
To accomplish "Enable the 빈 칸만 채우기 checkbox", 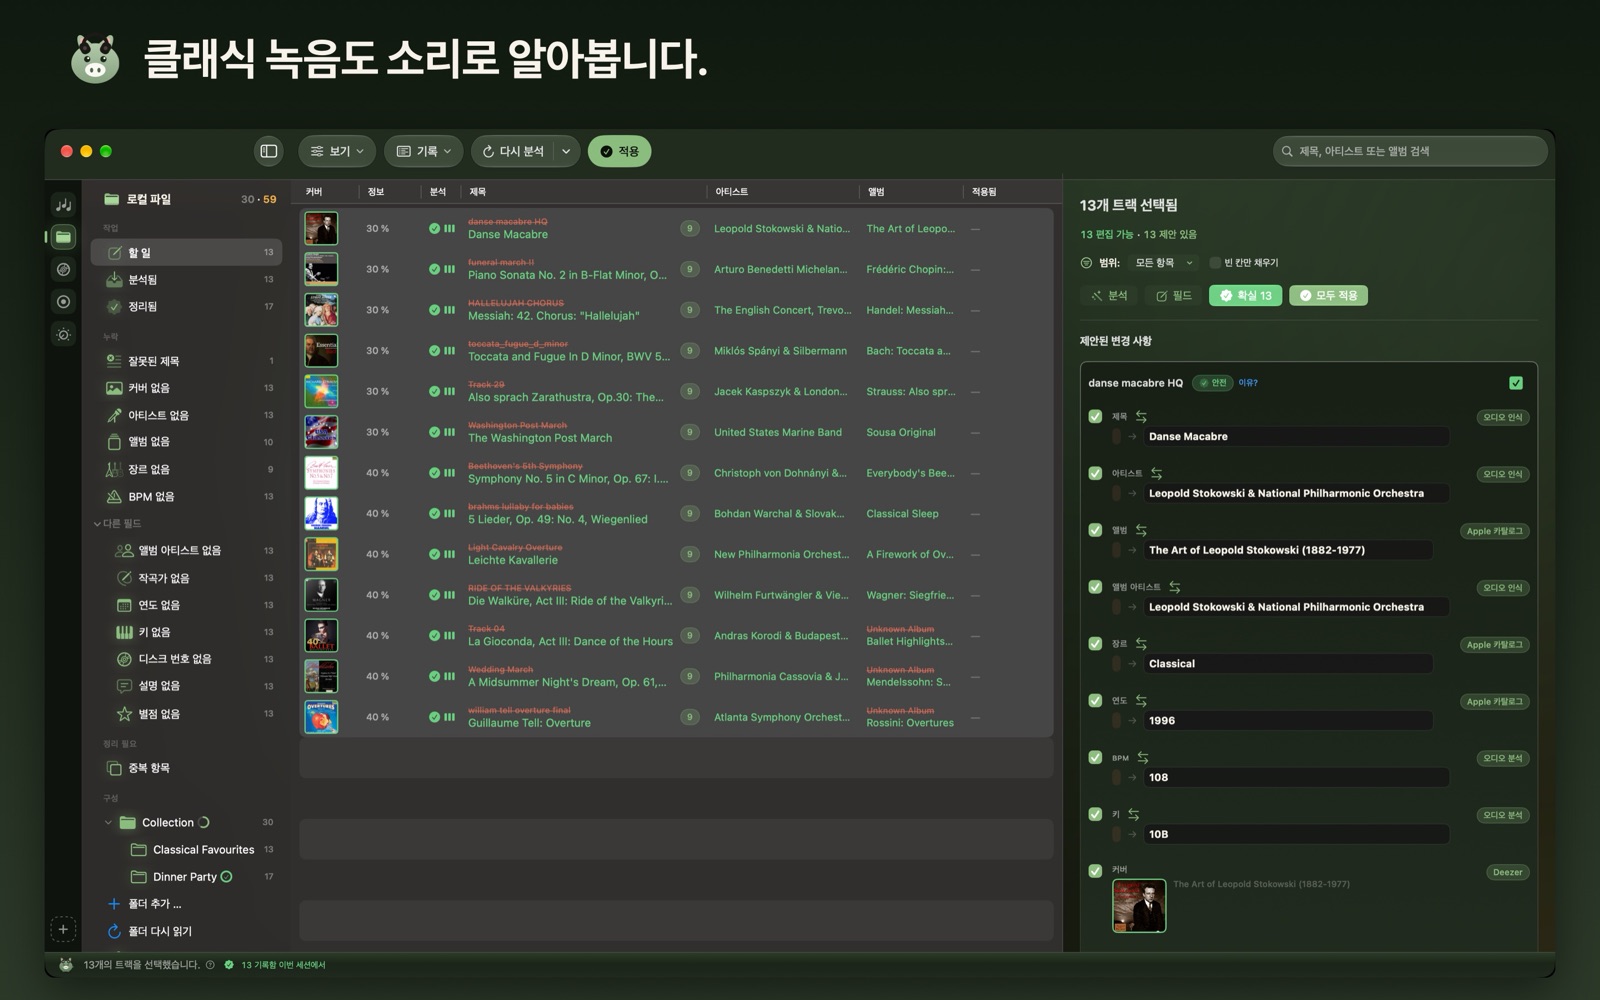I will coord(1215,263).
